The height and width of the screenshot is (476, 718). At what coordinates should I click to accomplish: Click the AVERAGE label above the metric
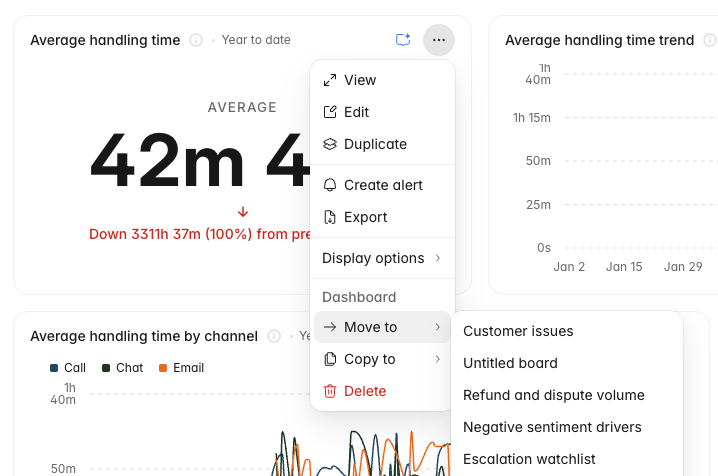coord(242,108)
